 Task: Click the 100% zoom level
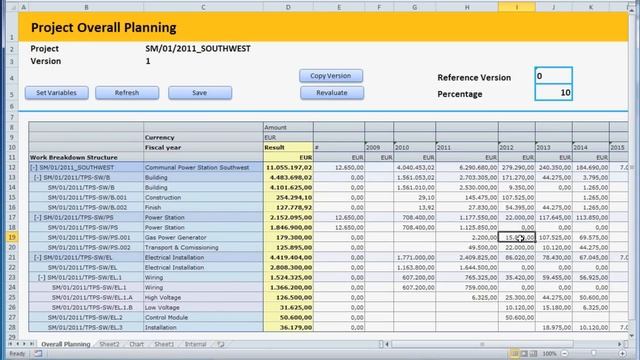[549, 353]
